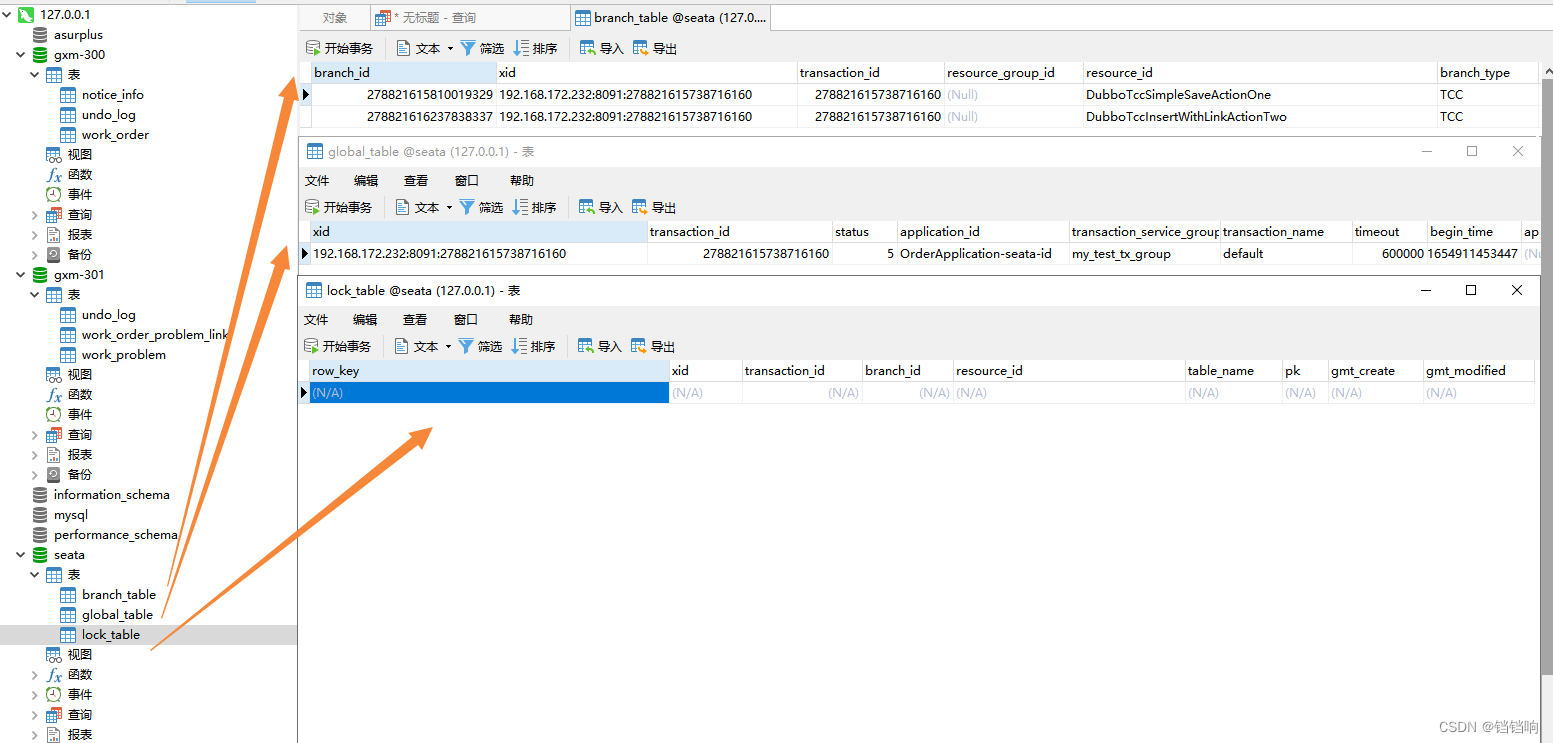Collapse the gxm-300 database node

coord(20,55)
